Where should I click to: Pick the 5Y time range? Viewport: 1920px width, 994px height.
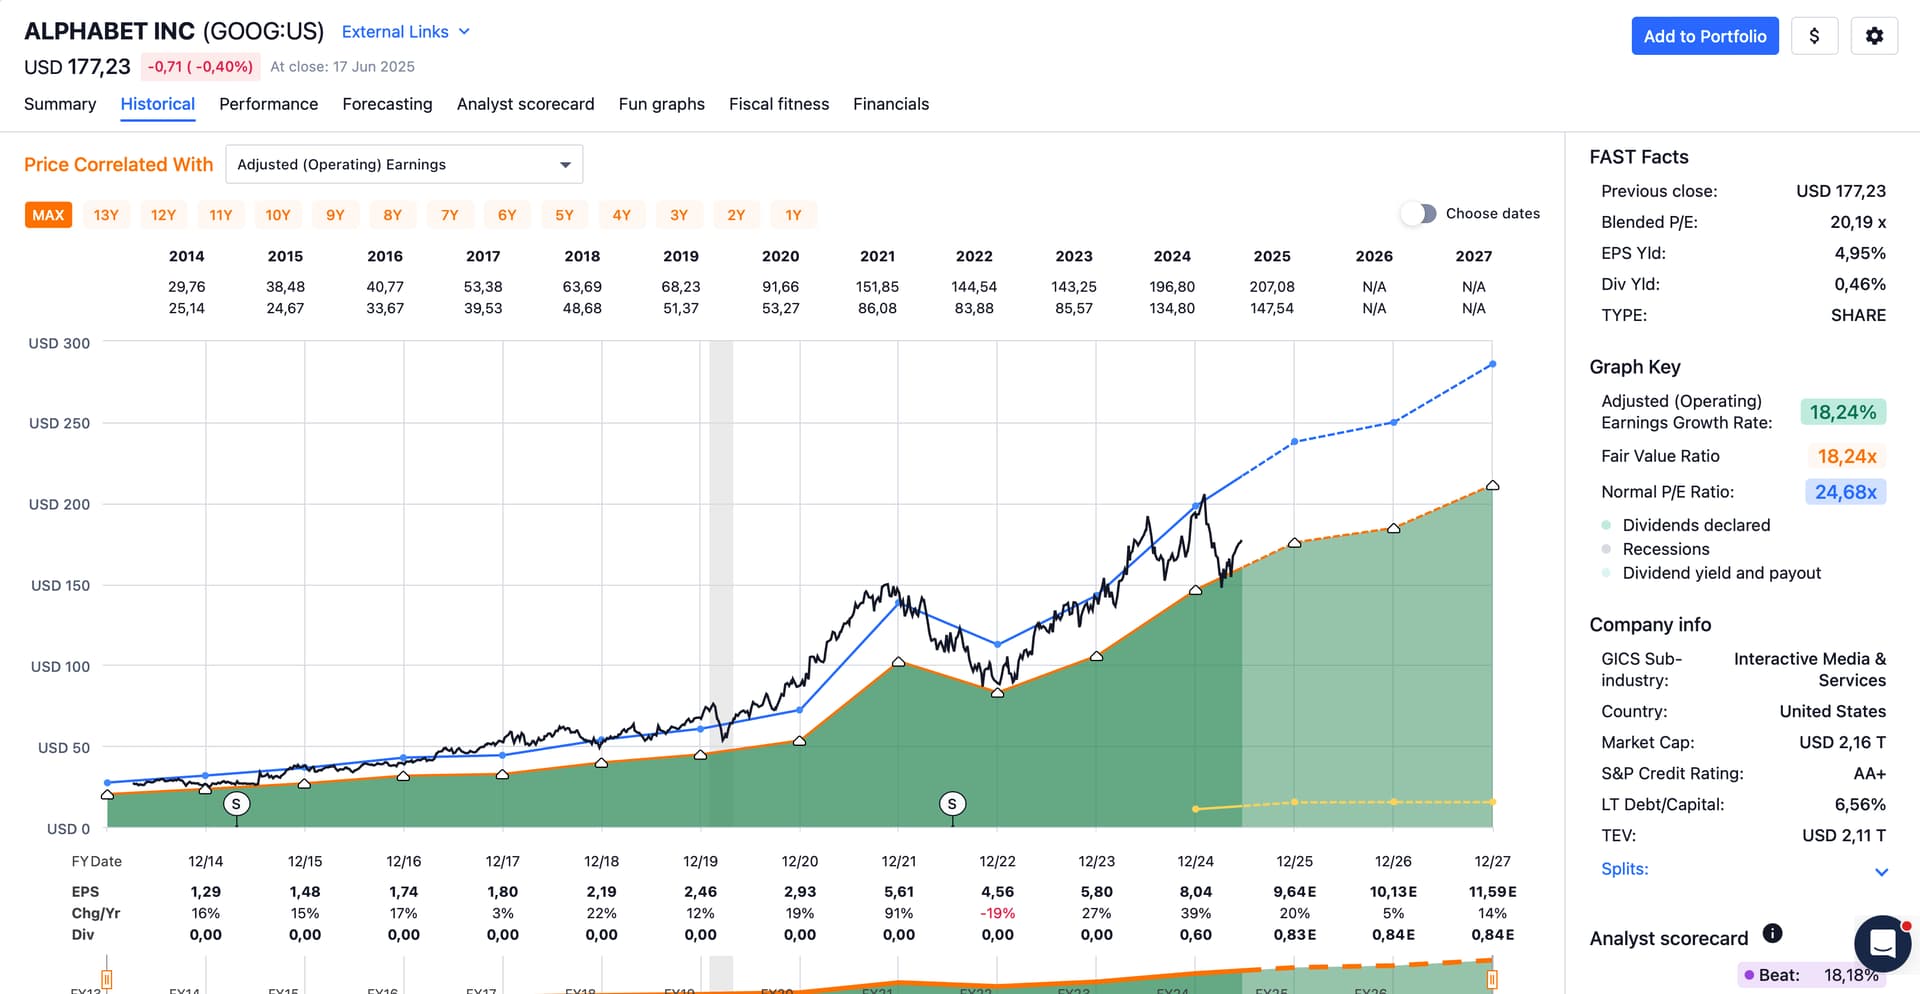[564, 215]
